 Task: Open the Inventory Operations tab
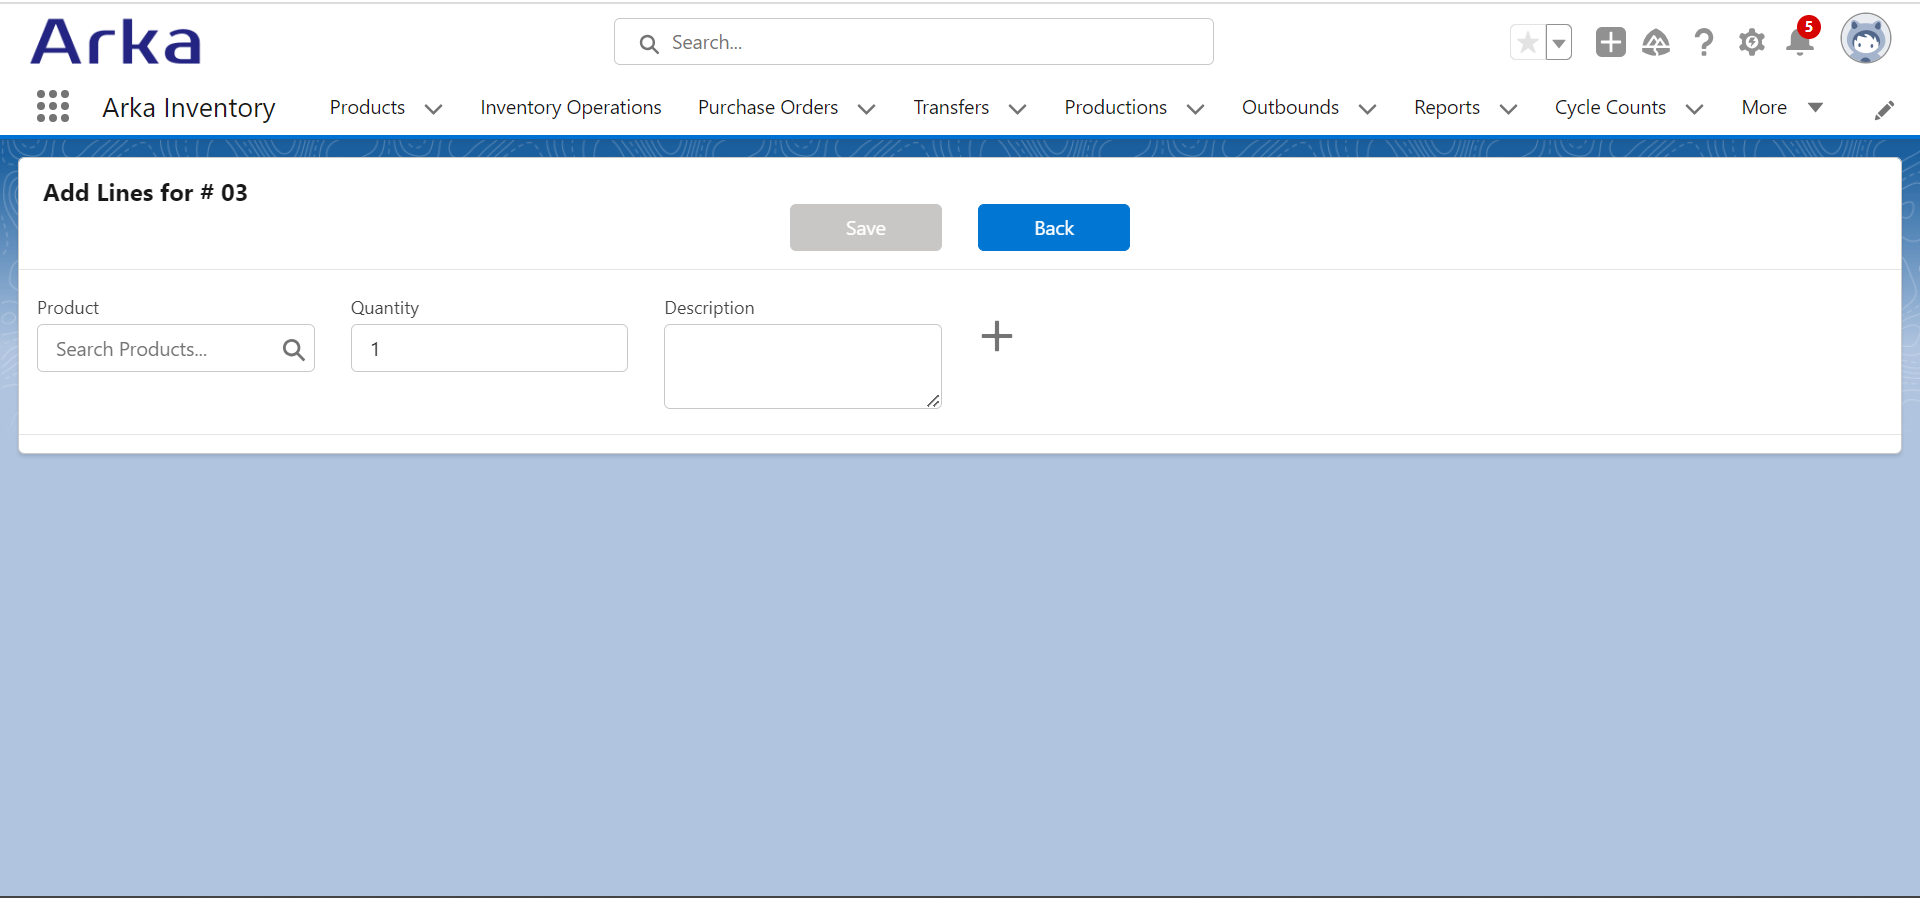click(571, 107)
